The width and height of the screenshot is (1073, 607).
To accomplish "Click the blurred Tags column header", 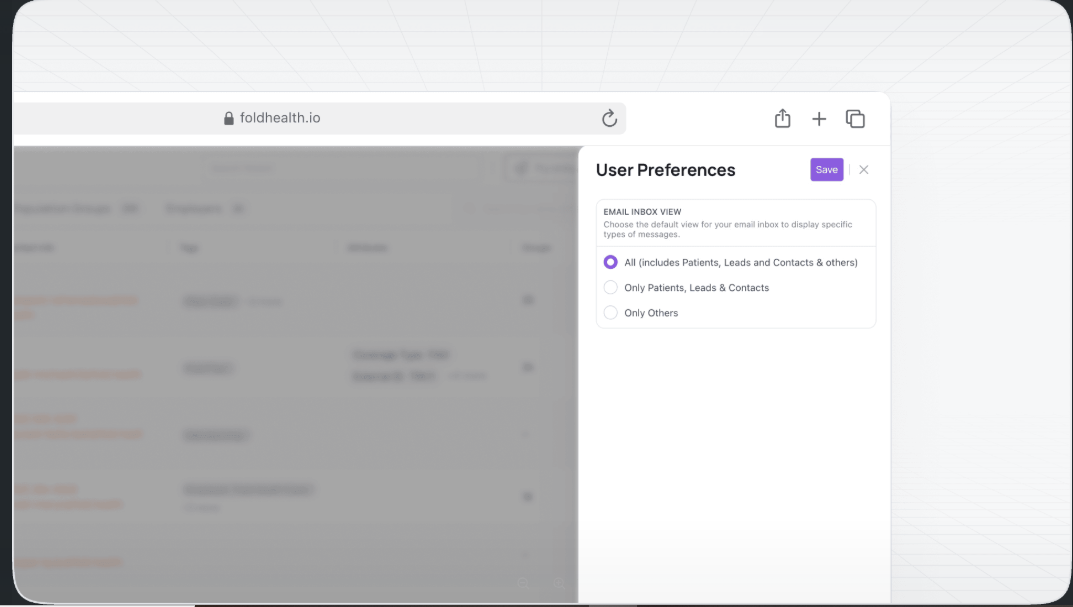I will (x=190, y=248).
